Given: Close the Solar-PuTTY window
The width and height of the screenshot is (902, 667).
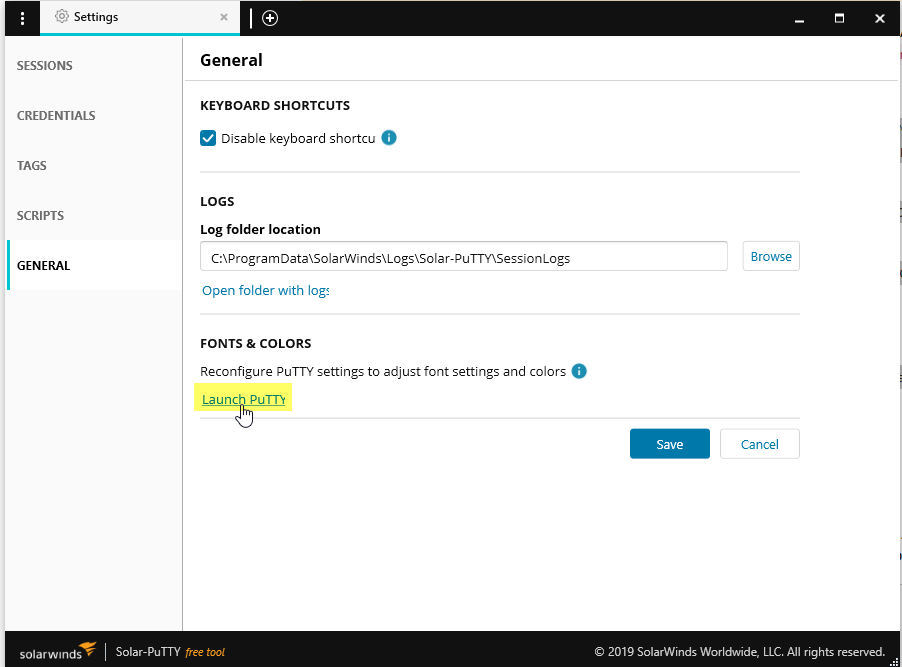Looking at the screenshot, I should click(880, 18).
